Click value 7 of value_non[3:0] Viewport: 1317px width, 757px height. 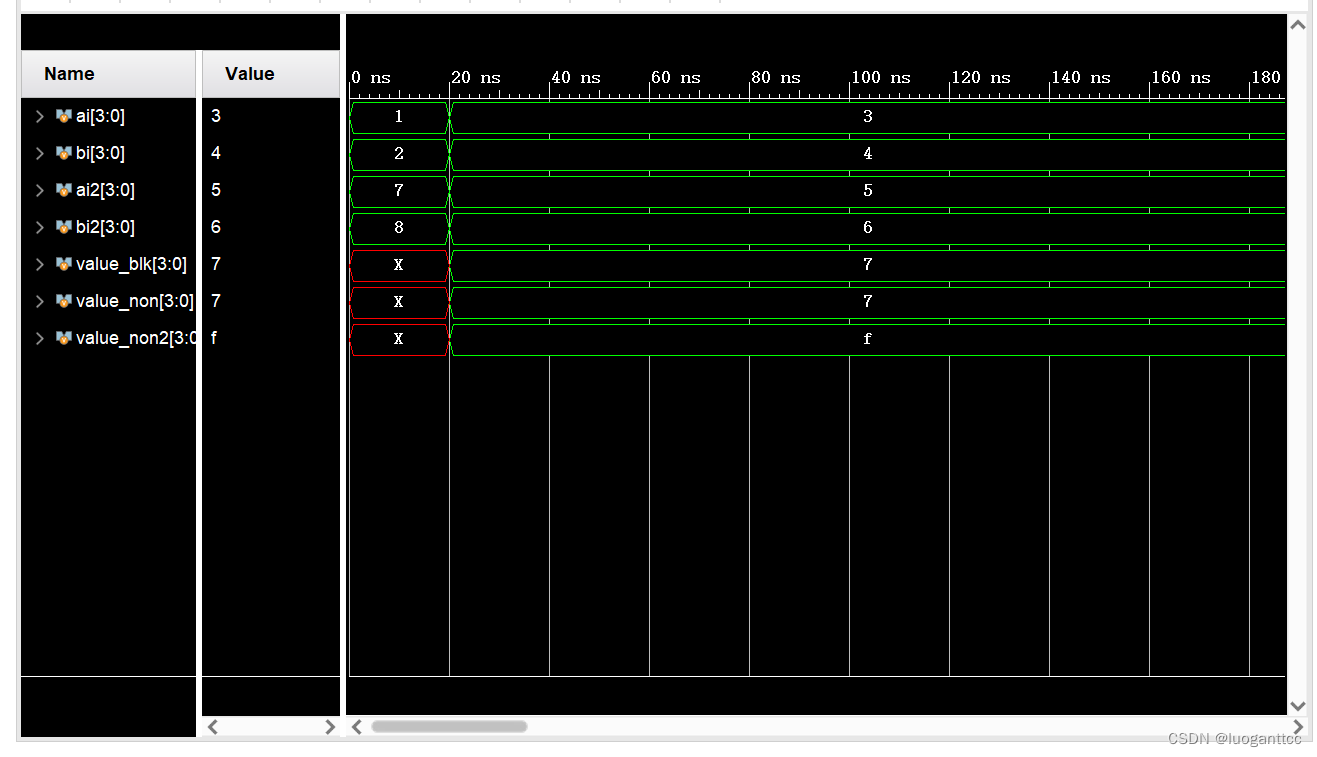tap(216, 301)
